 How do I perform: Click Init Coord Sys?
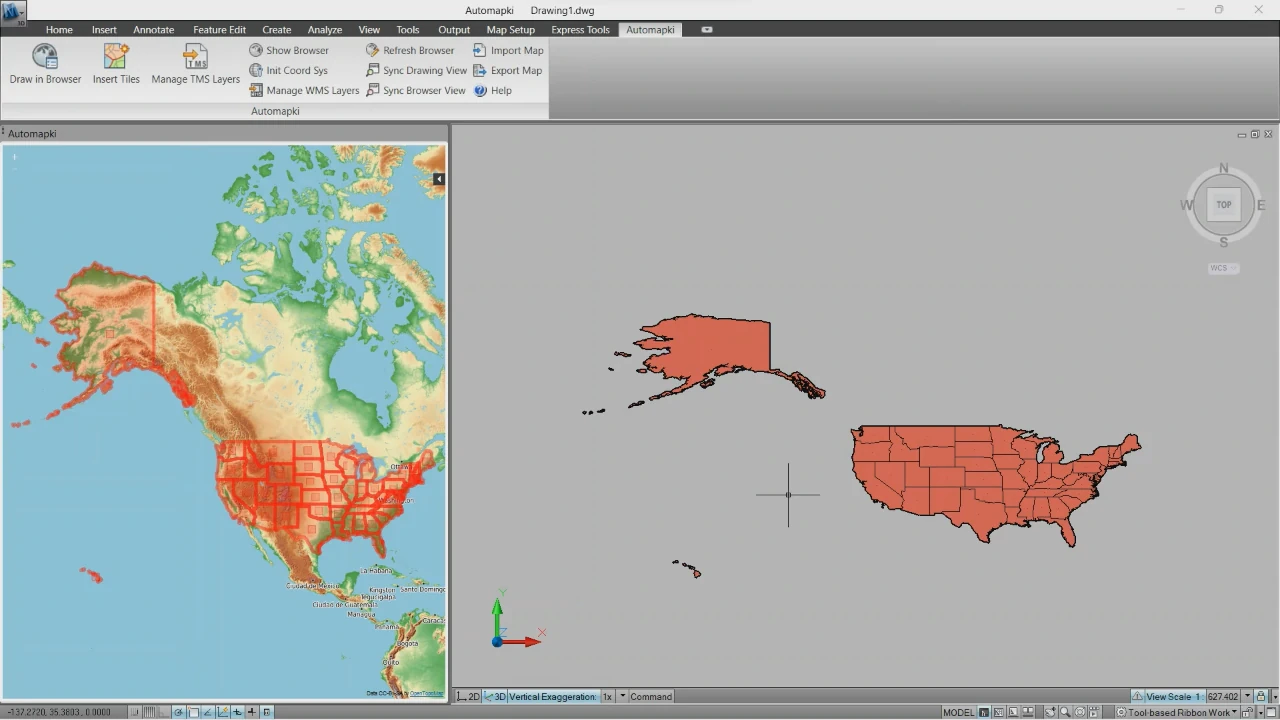[289, 70]
